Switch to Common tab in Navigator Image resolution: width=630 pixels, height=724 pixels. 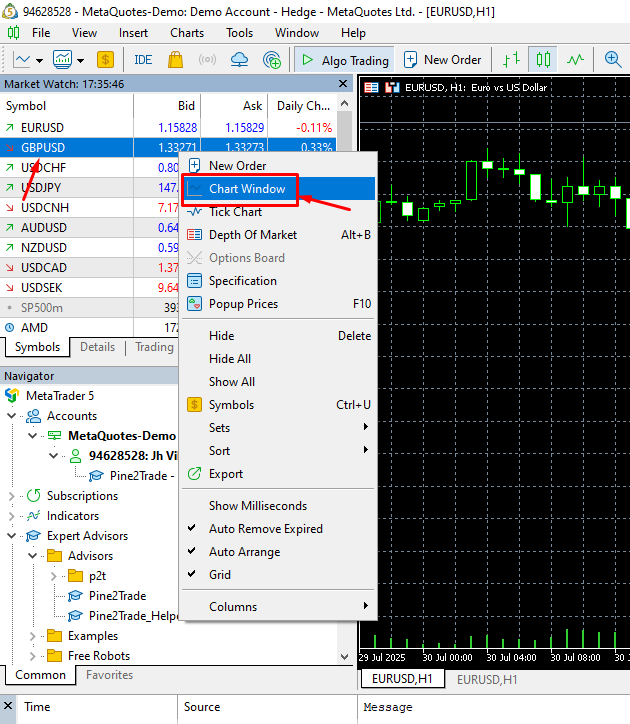click(41, 675)
